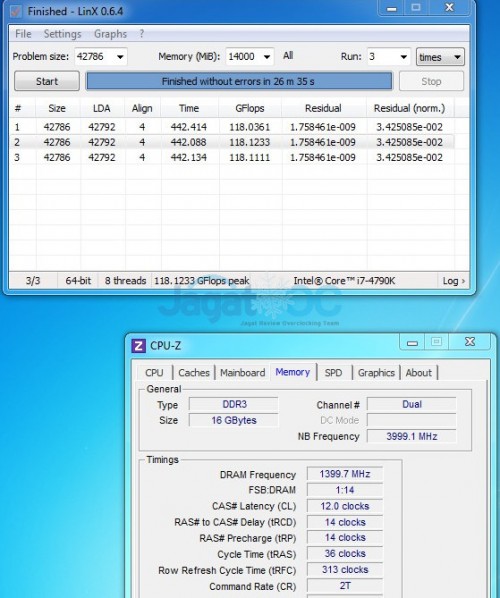Click the Start button
The image size is (500, 598).
point(47,81)
